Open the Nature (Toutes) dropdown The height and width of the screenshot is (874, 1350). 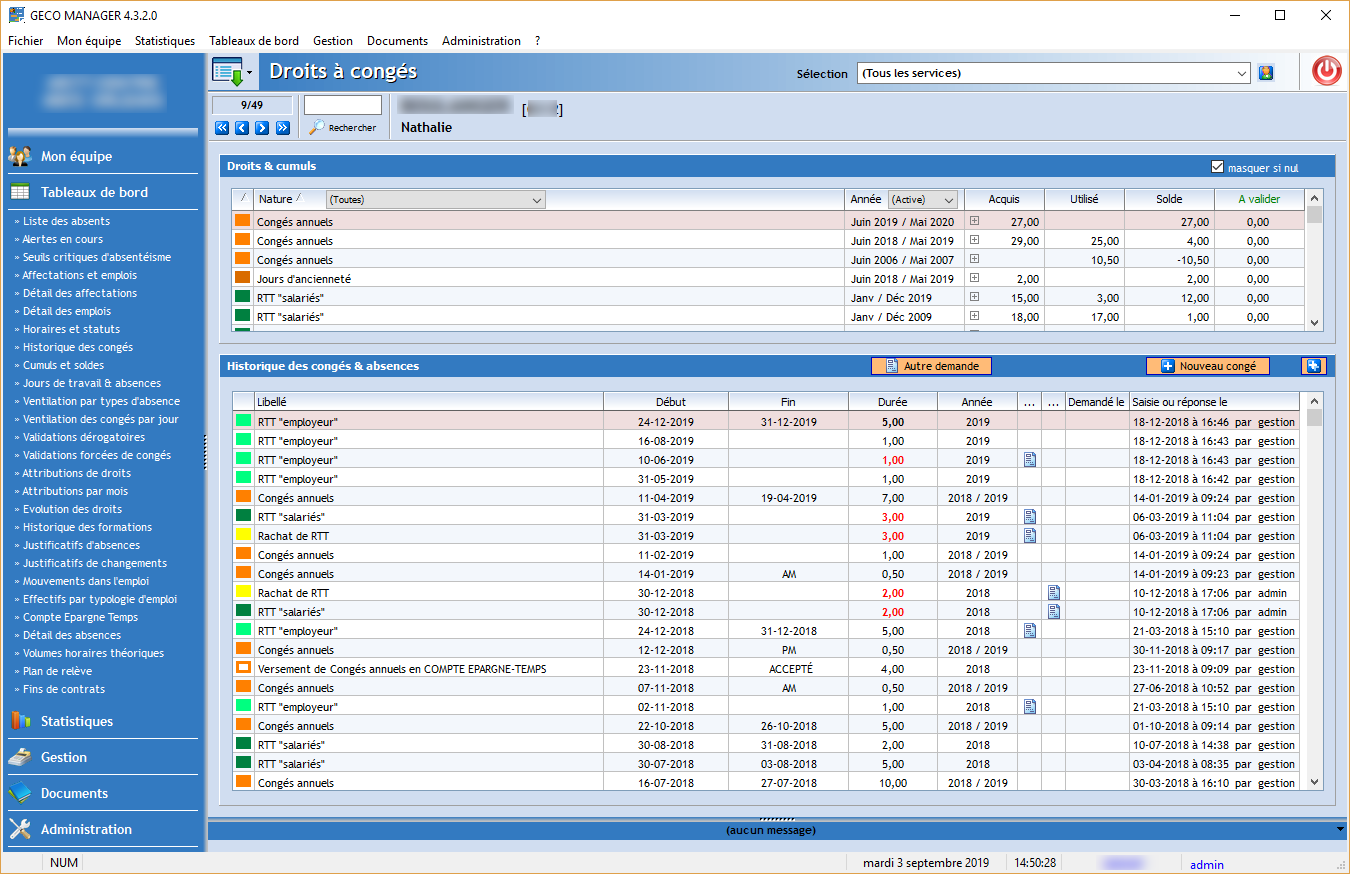(x=436, y=199)
